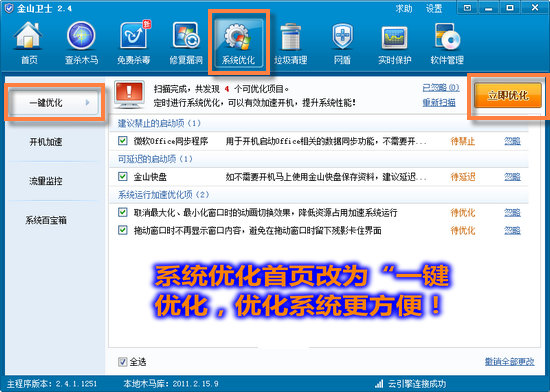Open the title bar skin menu icon
This screenshot has height=392, width=550.
[467, 8]
